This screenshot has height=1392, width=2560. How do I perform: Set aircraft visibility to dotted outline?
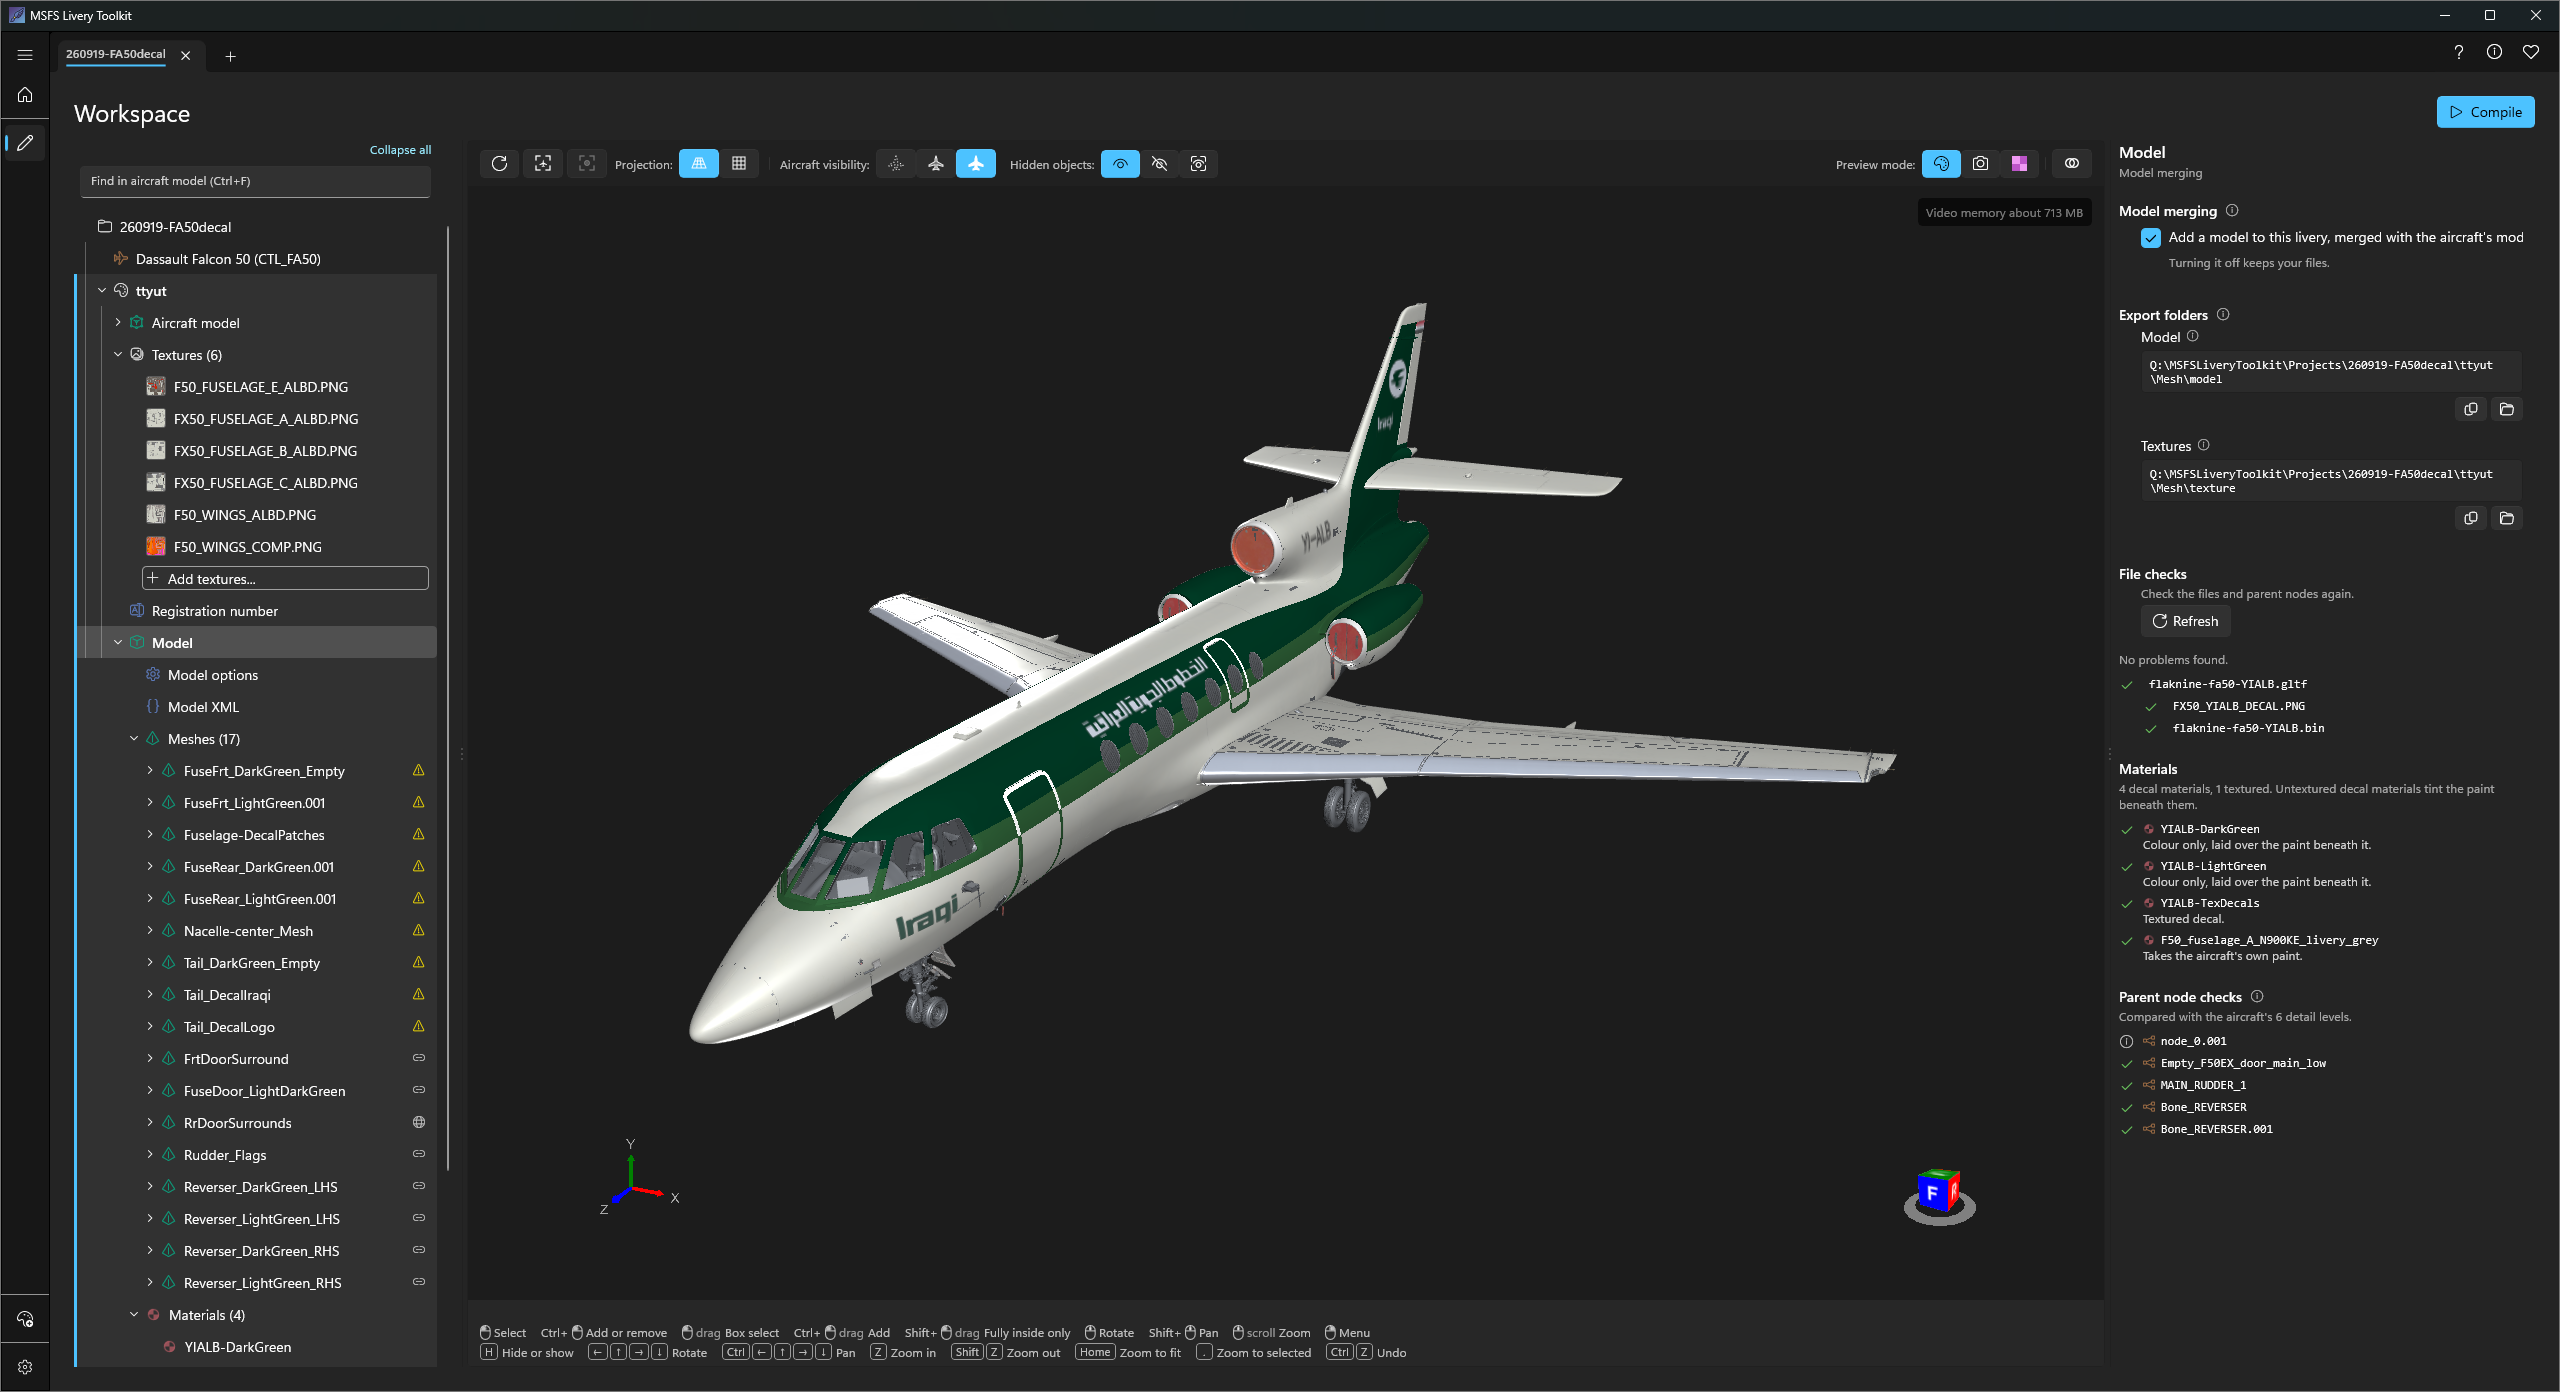tap(896, 164)
